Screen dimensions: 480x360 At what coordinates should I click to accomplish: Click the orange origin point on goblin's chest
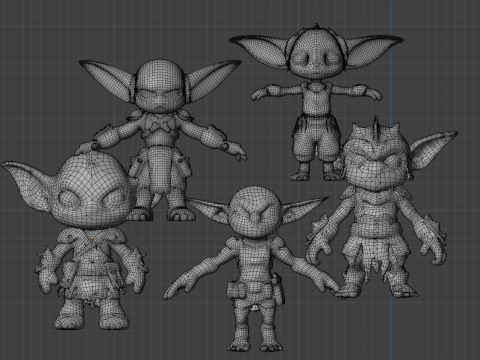[92, 238]
